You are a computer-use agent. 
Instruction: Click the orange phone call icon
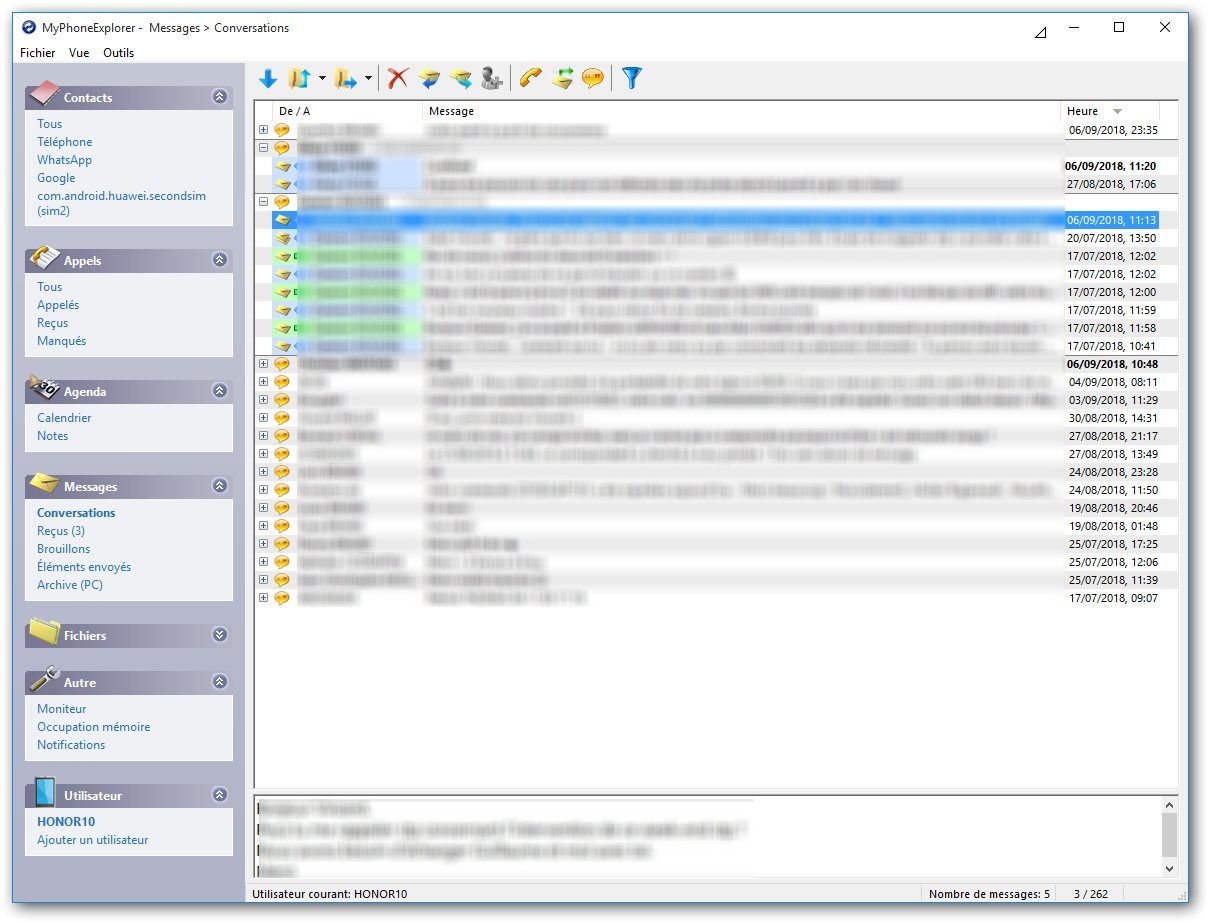(x=531, y=78)
